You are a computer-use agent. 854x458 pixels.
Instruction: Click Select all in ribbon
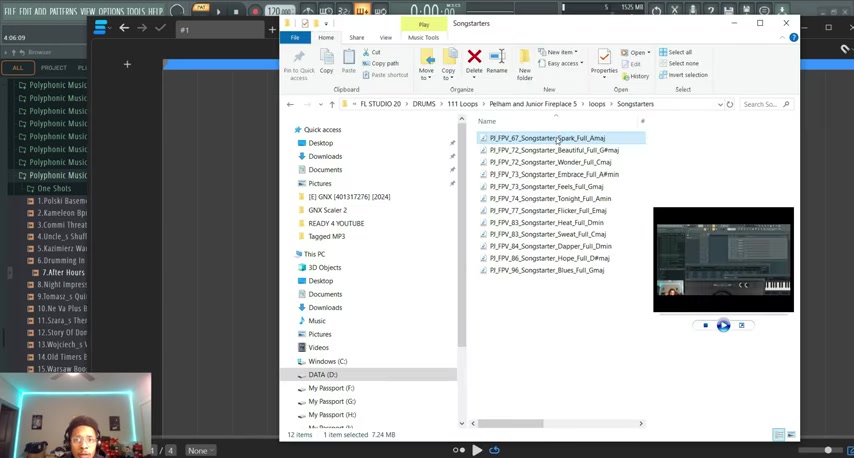click(x=675, y=52)
